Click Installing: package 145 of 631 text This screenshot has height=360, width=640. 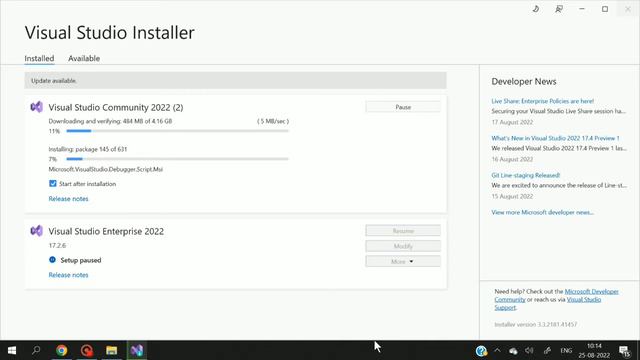[88, 149]
